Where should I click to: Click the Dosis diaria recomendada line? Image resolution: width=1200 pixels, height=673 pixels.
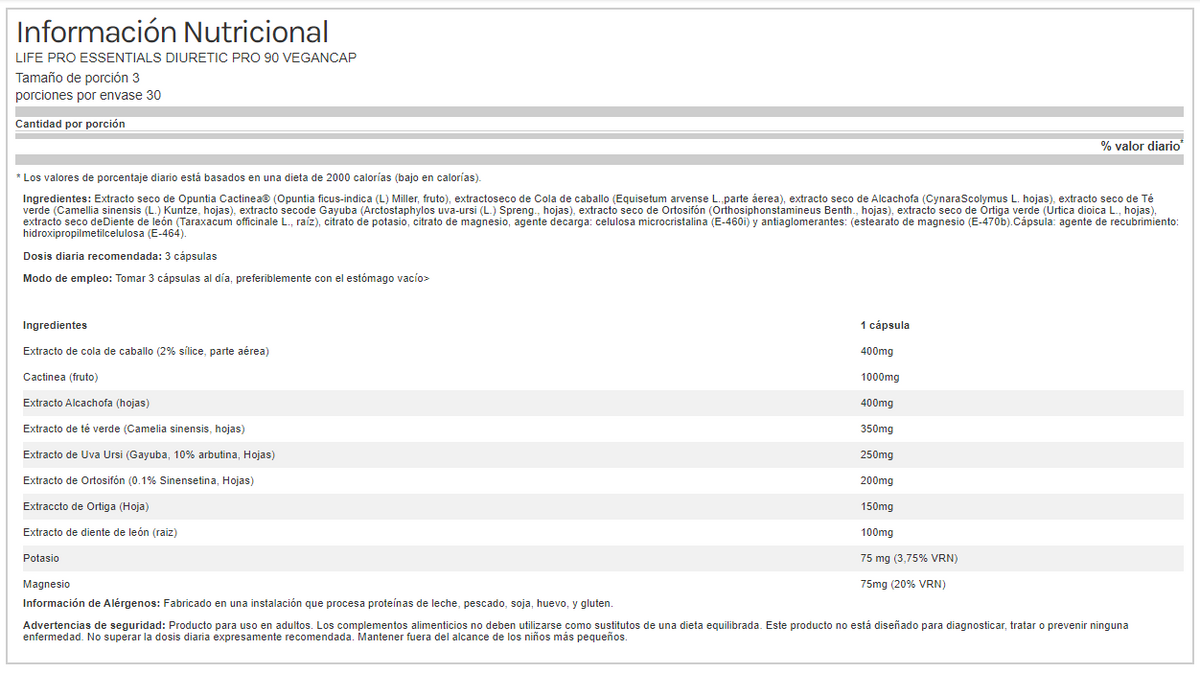[x=120, y=256]
